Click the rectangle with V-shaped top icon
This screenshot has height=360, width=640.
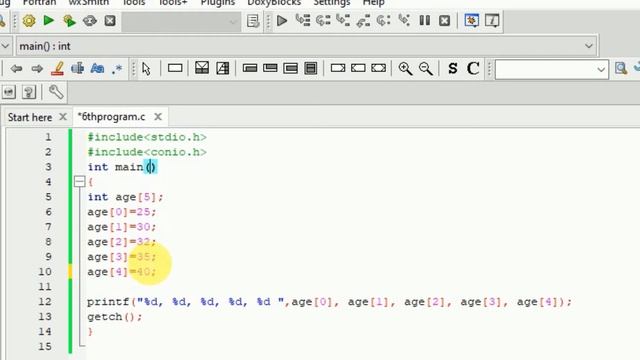tap(202, 68)
